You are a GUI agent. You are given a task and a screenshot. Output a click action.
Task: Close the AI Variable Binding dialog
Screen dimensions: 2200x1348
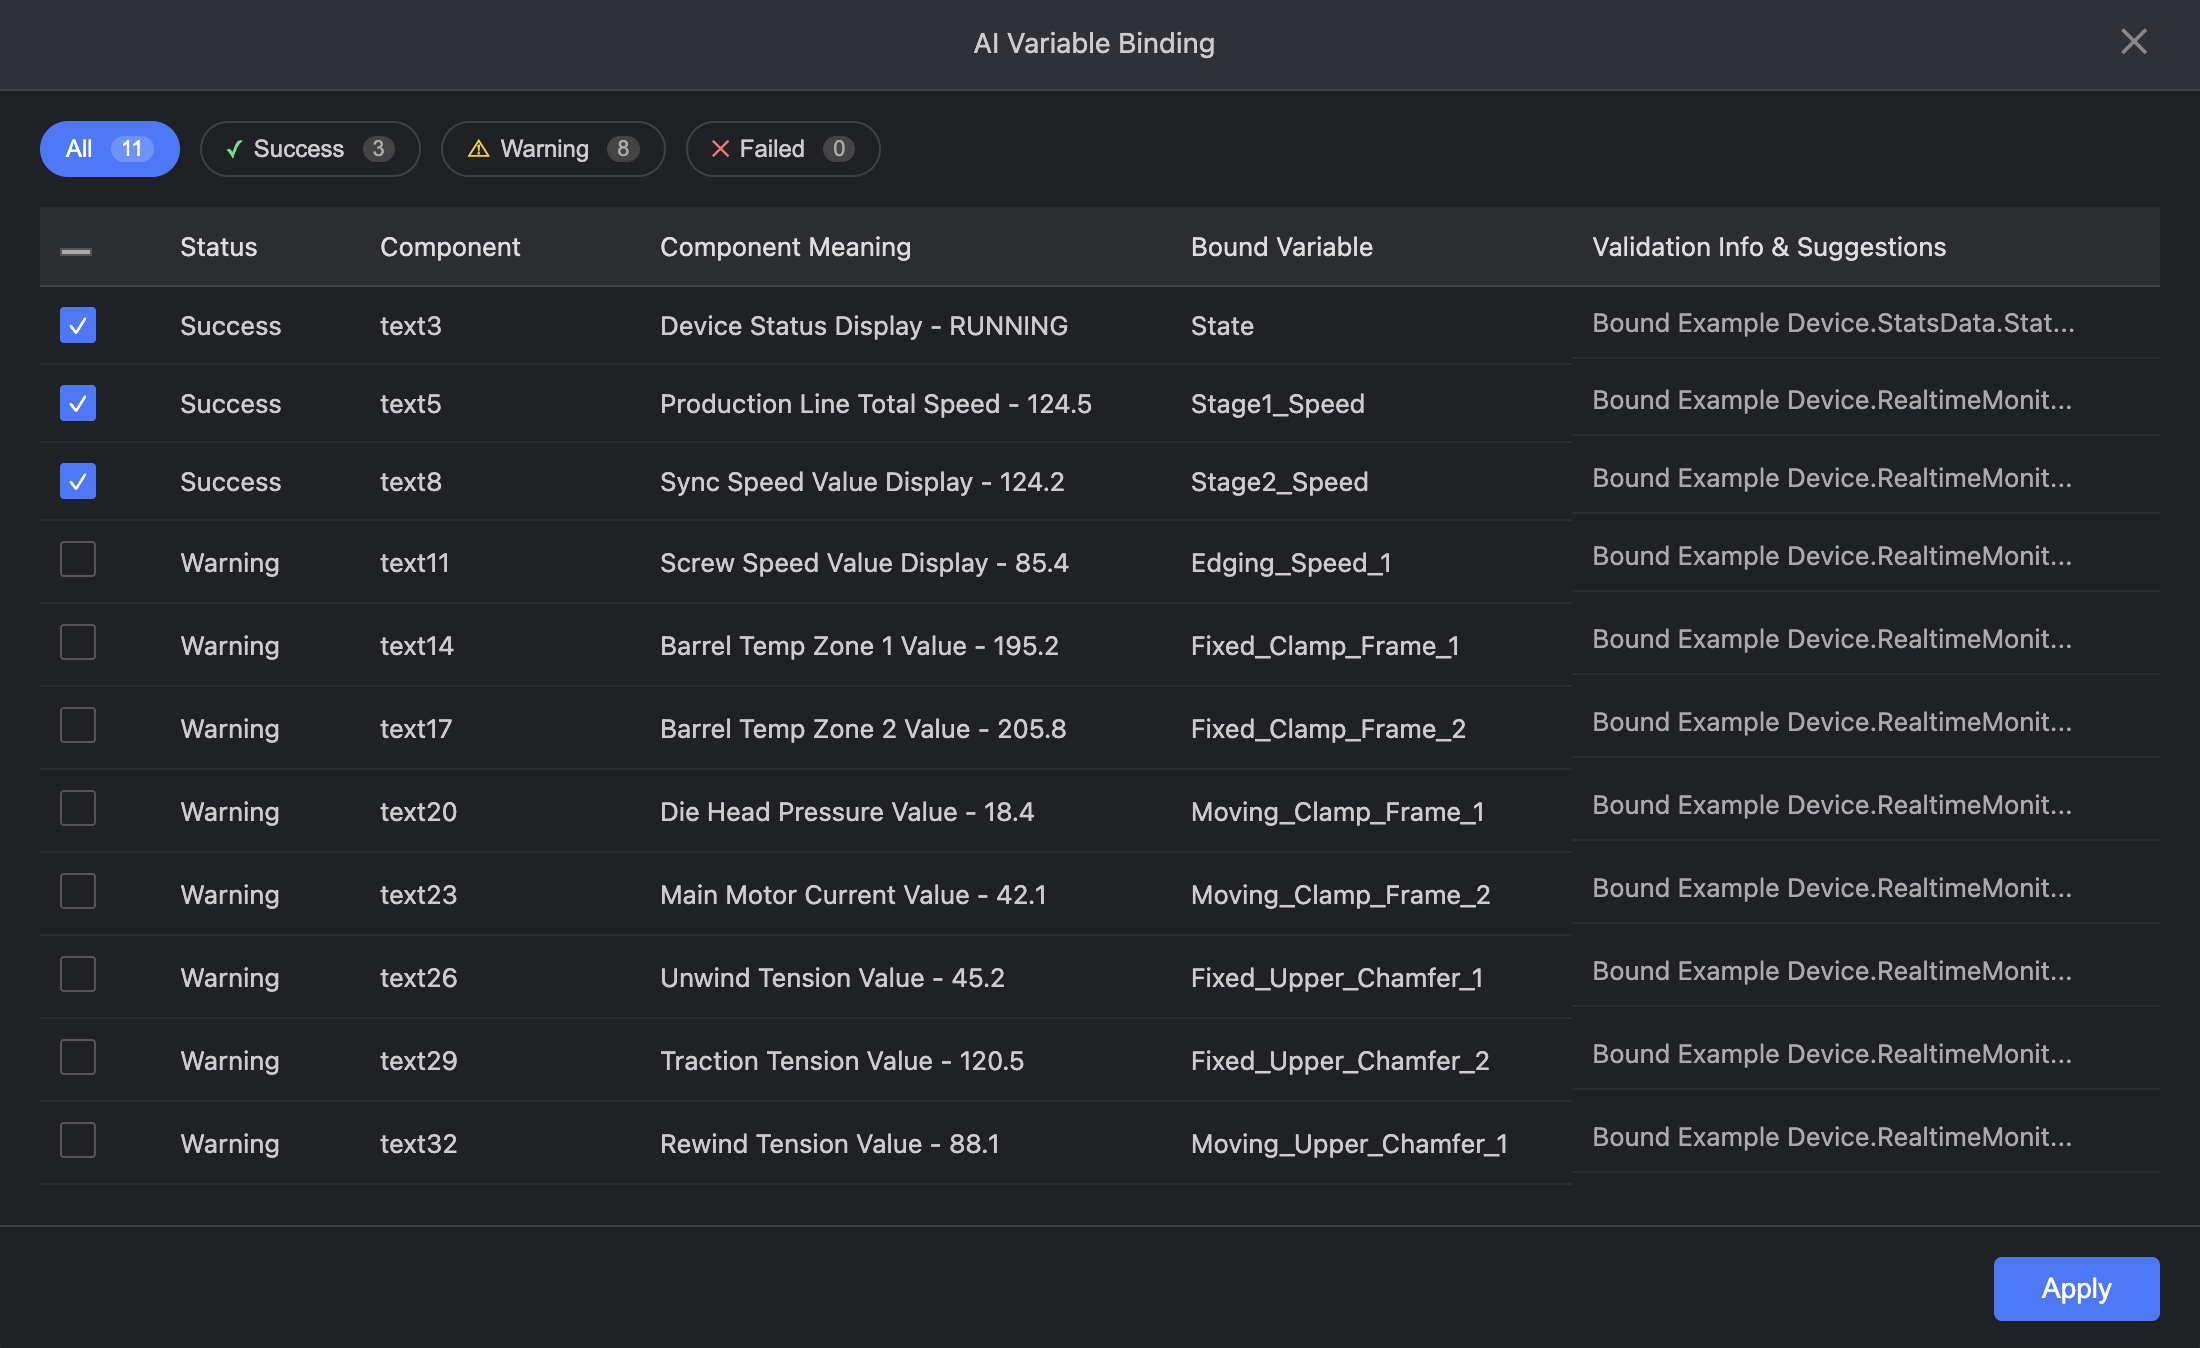[x=2133, y=42]
